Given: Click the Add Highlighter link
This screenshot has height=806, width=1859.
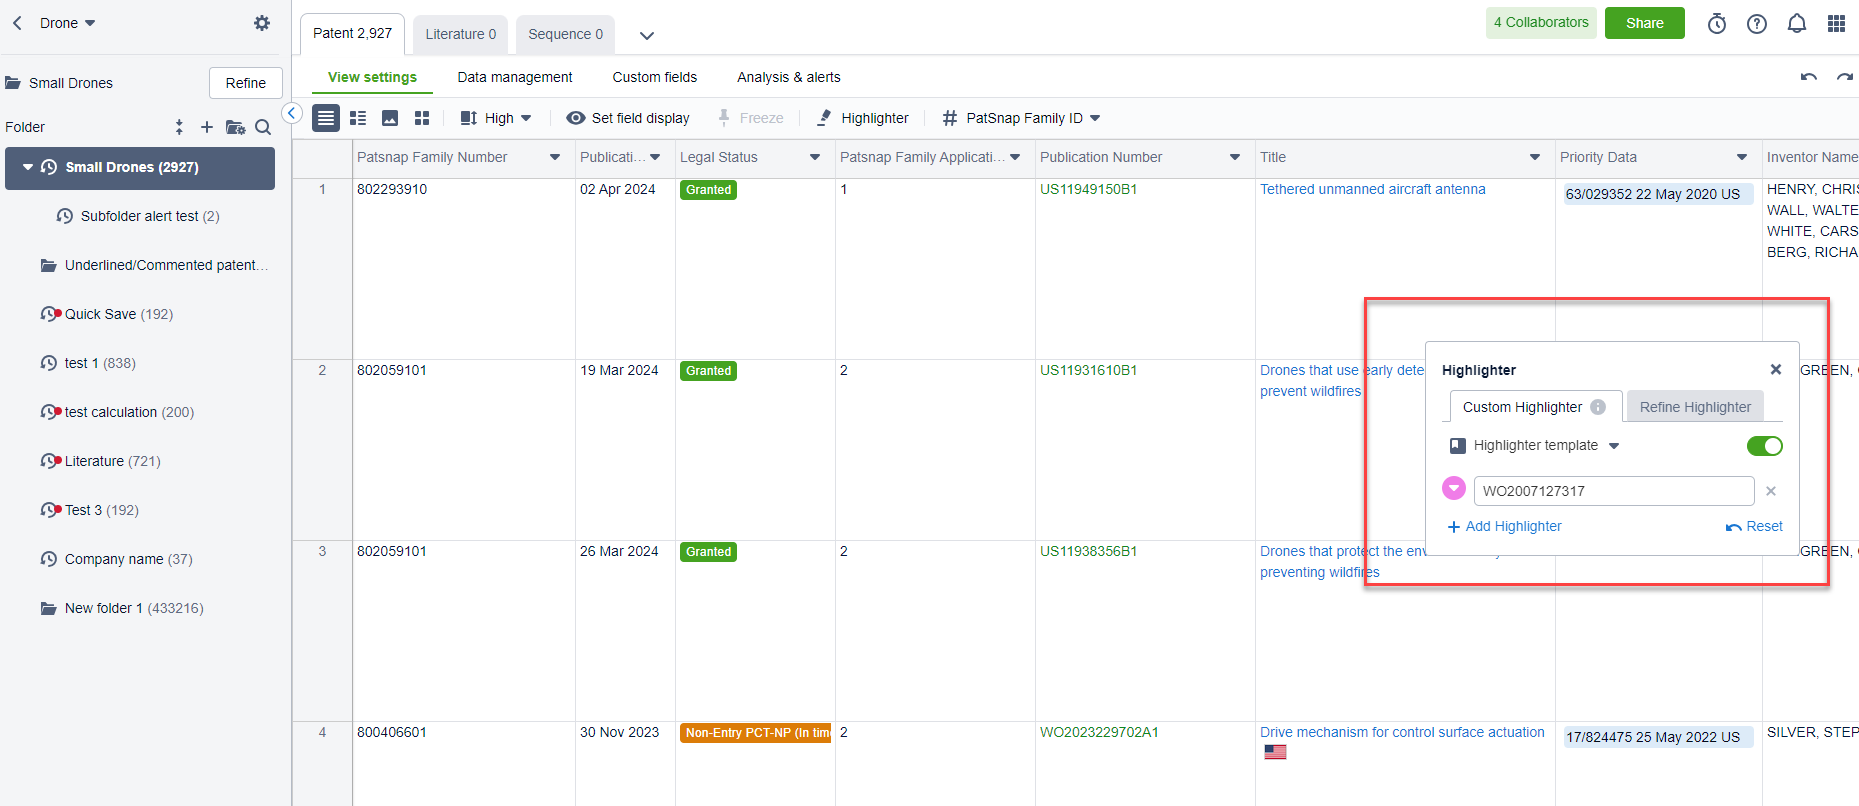Looking at the screenshot, I should (x=1504, y=526).
